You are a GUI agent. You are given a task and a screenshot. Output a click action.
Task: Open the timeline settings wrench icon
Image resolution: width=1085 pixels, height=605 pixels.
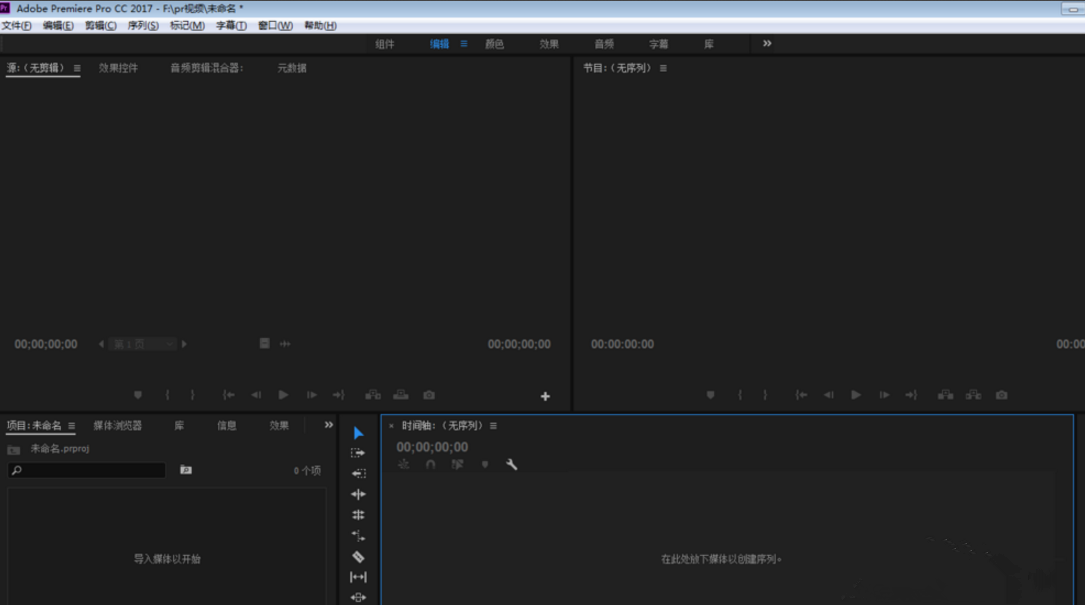click(511, 464)
